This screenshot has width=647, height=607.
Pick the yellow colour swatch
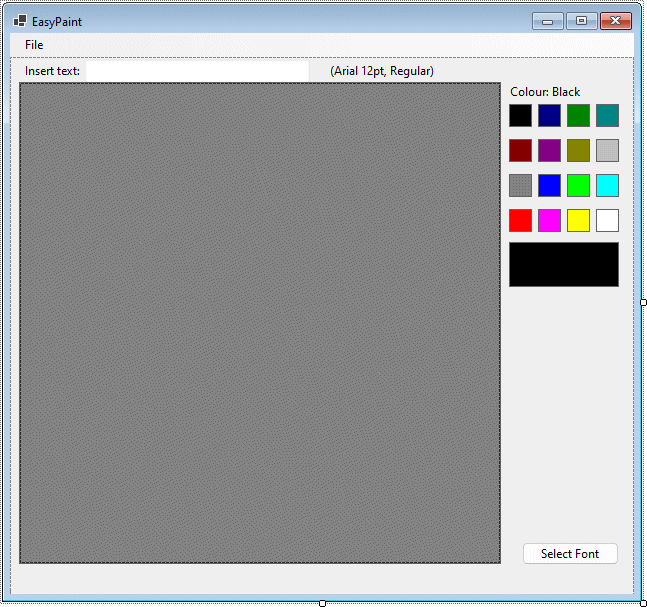click(x=578, y=220)
